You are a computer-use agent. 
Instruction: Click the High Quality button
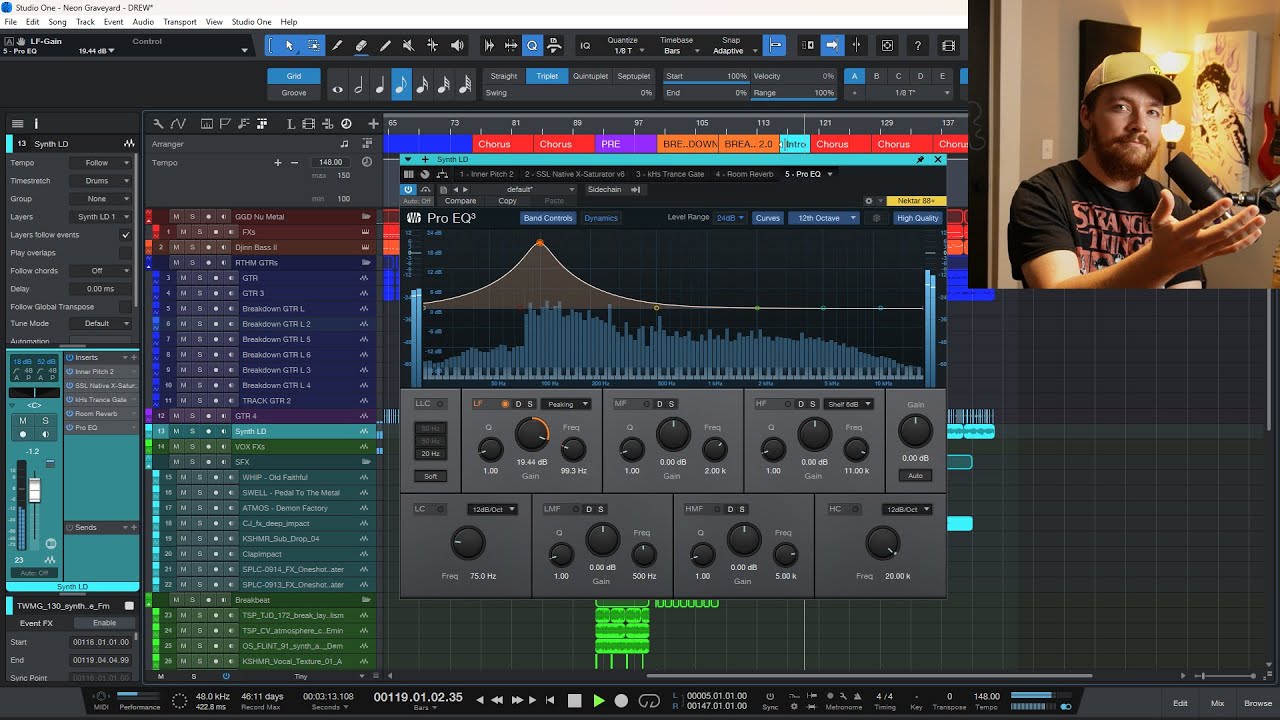pyautogui.click(x=917, y=218)
